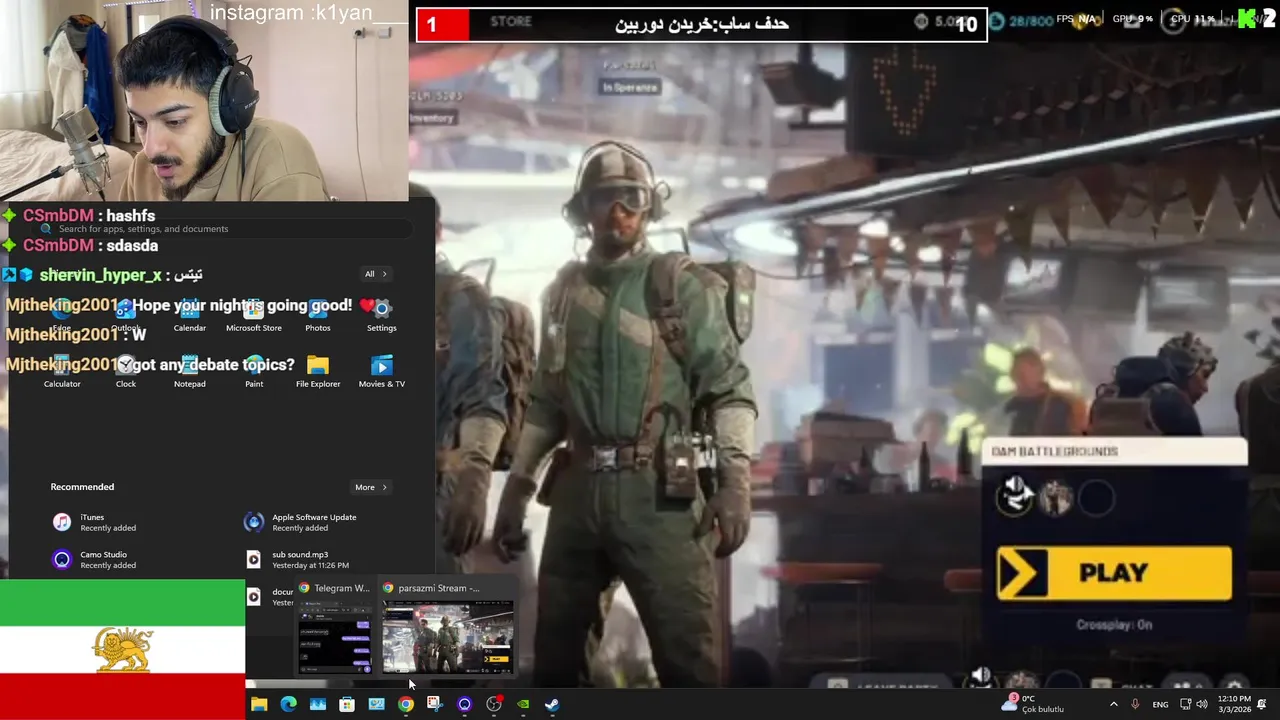Viewport: 1280px width, 720px height.
Task: Click microphone icon in system tray
Action: [1135, 704]
